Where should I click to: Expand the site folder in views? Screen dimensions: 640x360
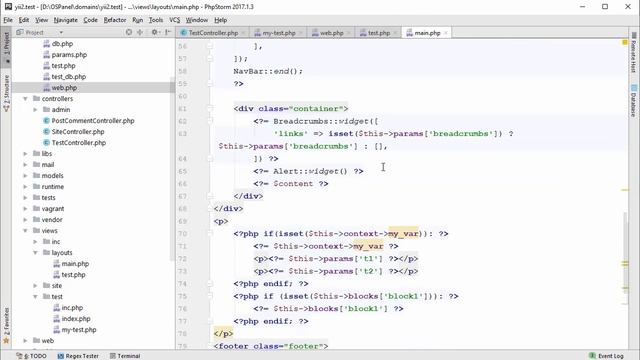point(35,286)
